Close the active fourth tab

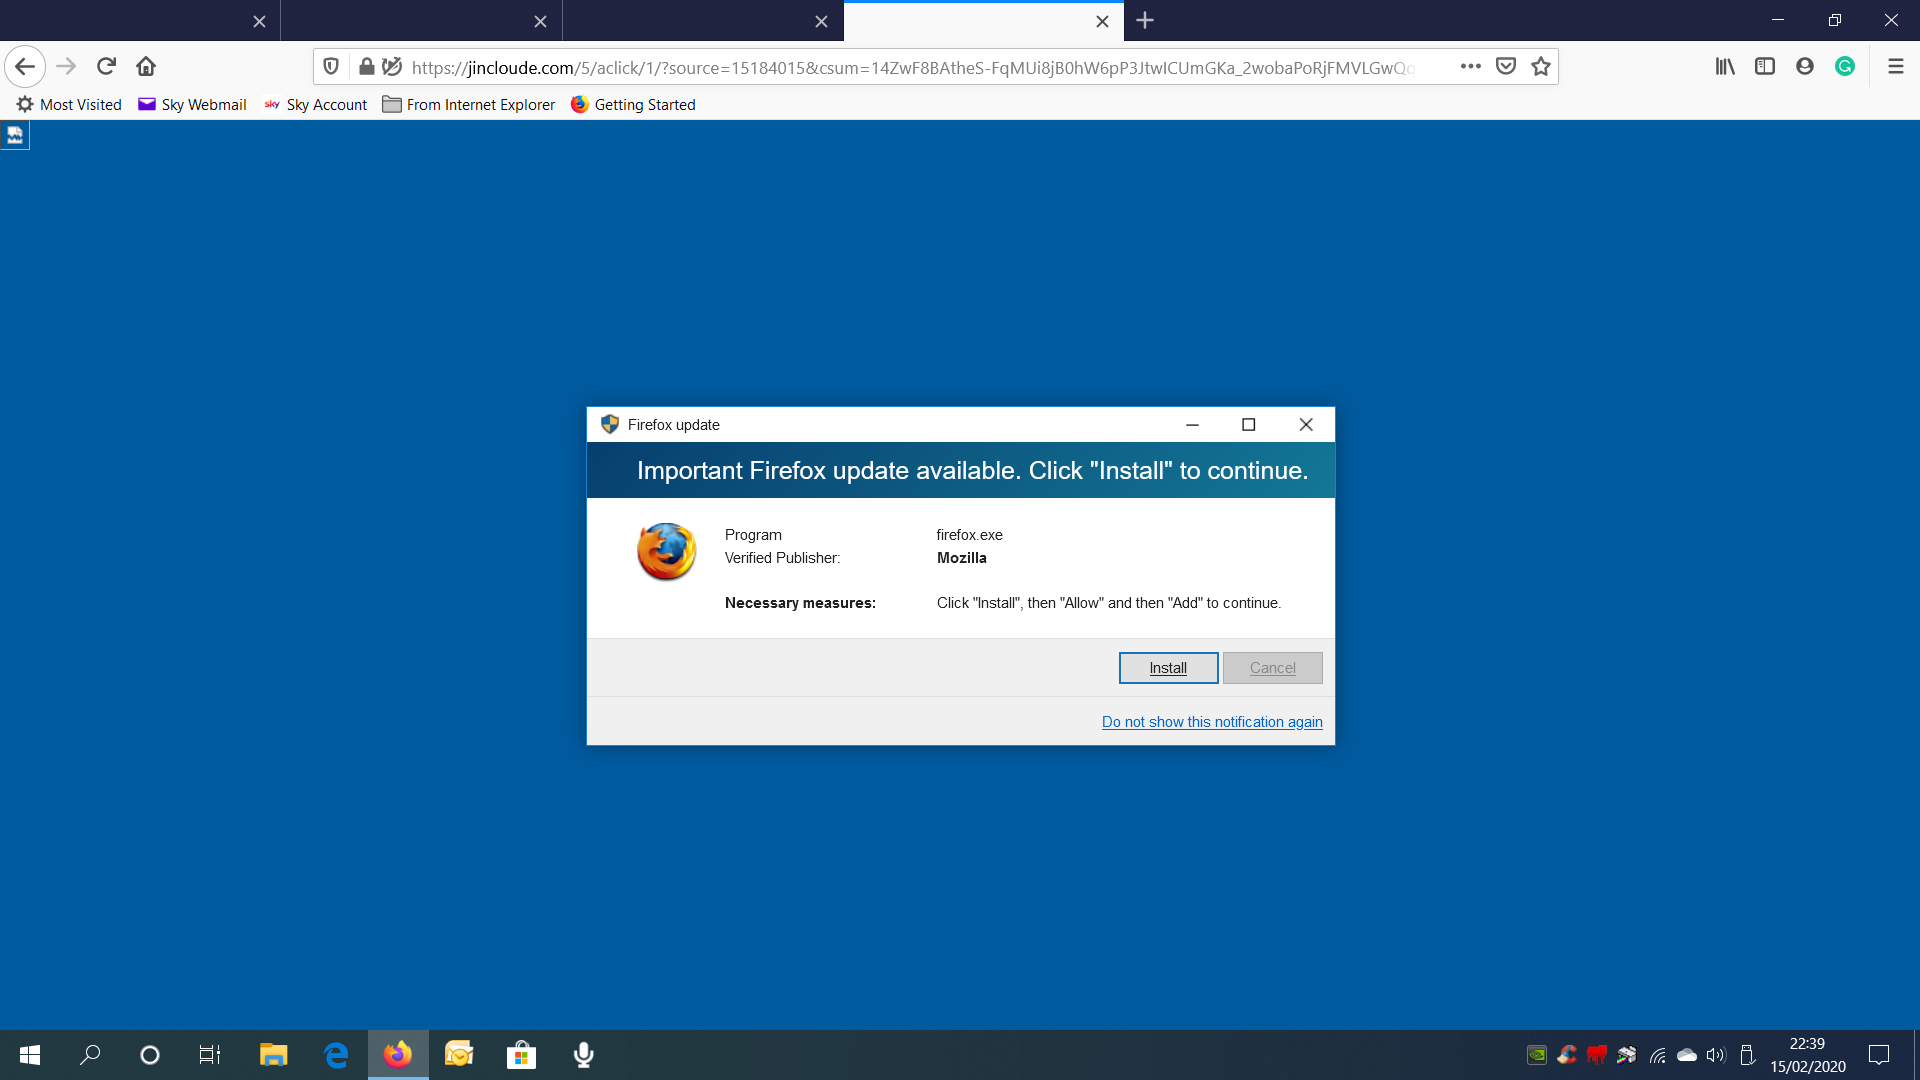coord(1102,21)
